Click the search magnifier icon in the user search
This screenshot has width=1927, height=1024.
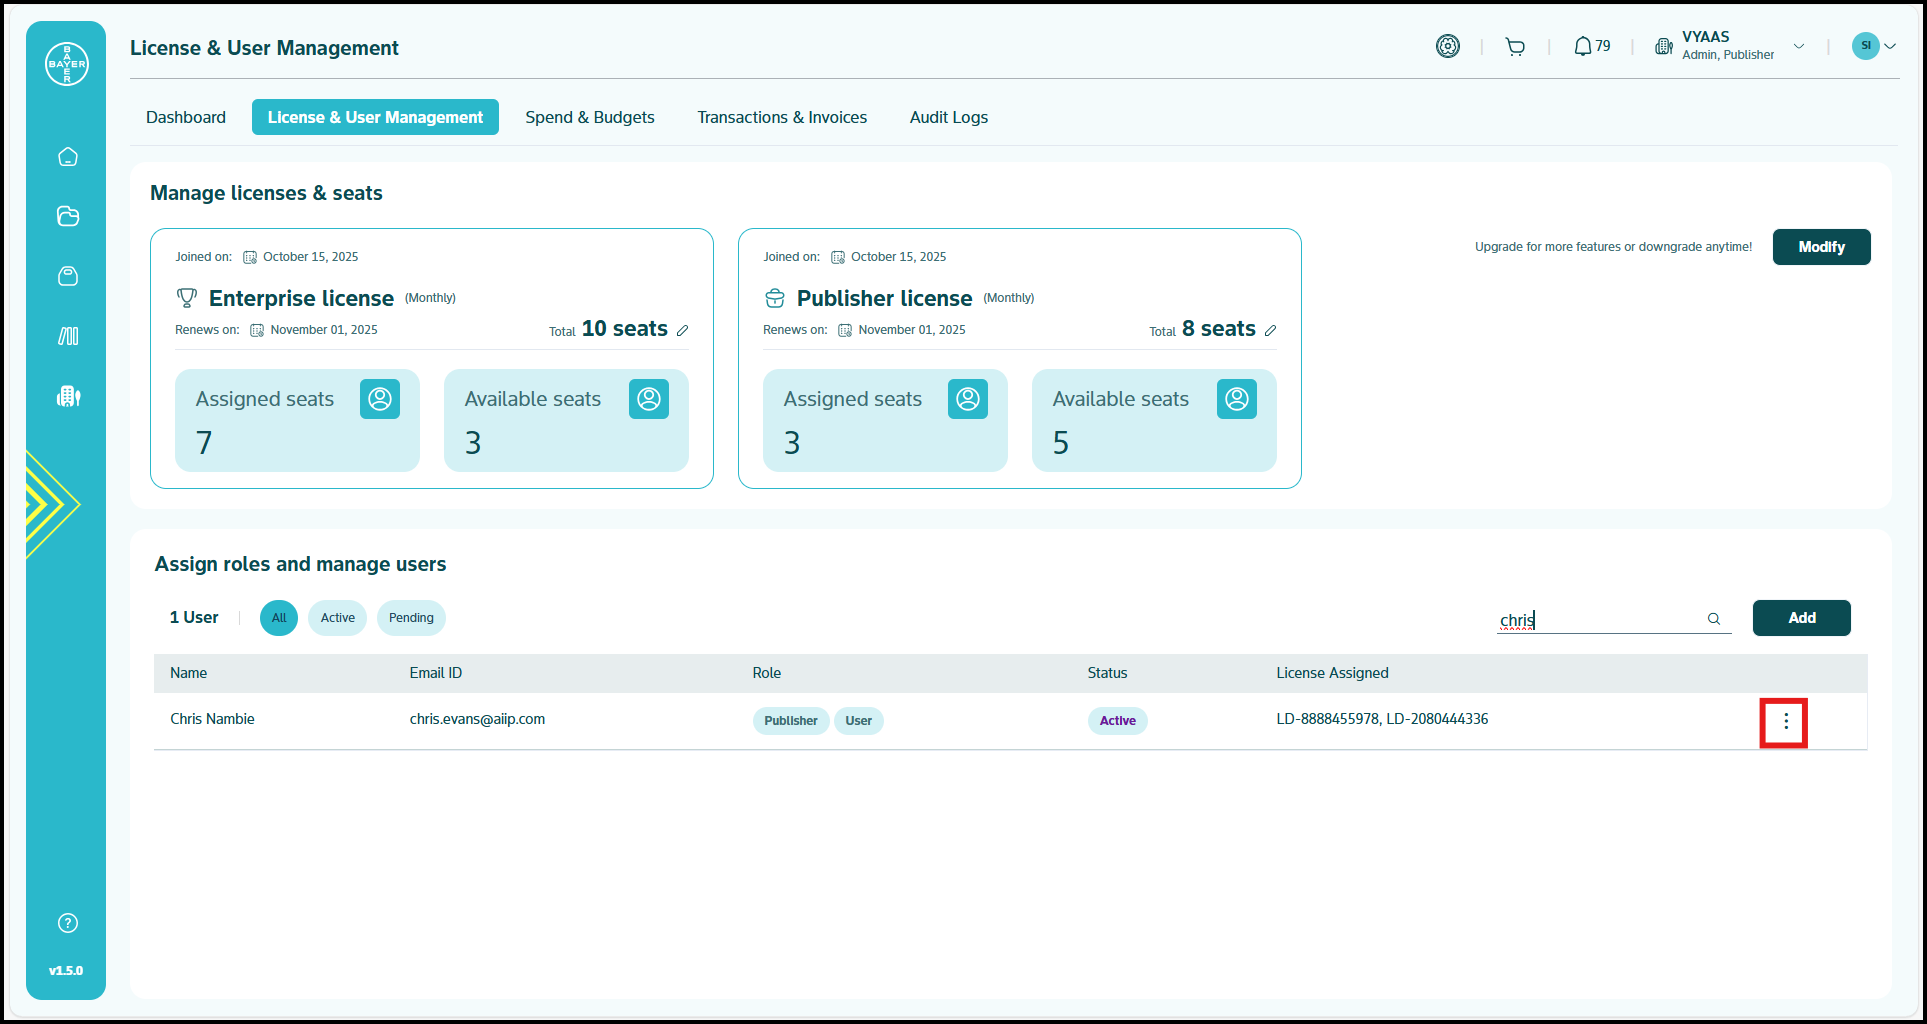pyautogui.click(x=1714, y=619)
